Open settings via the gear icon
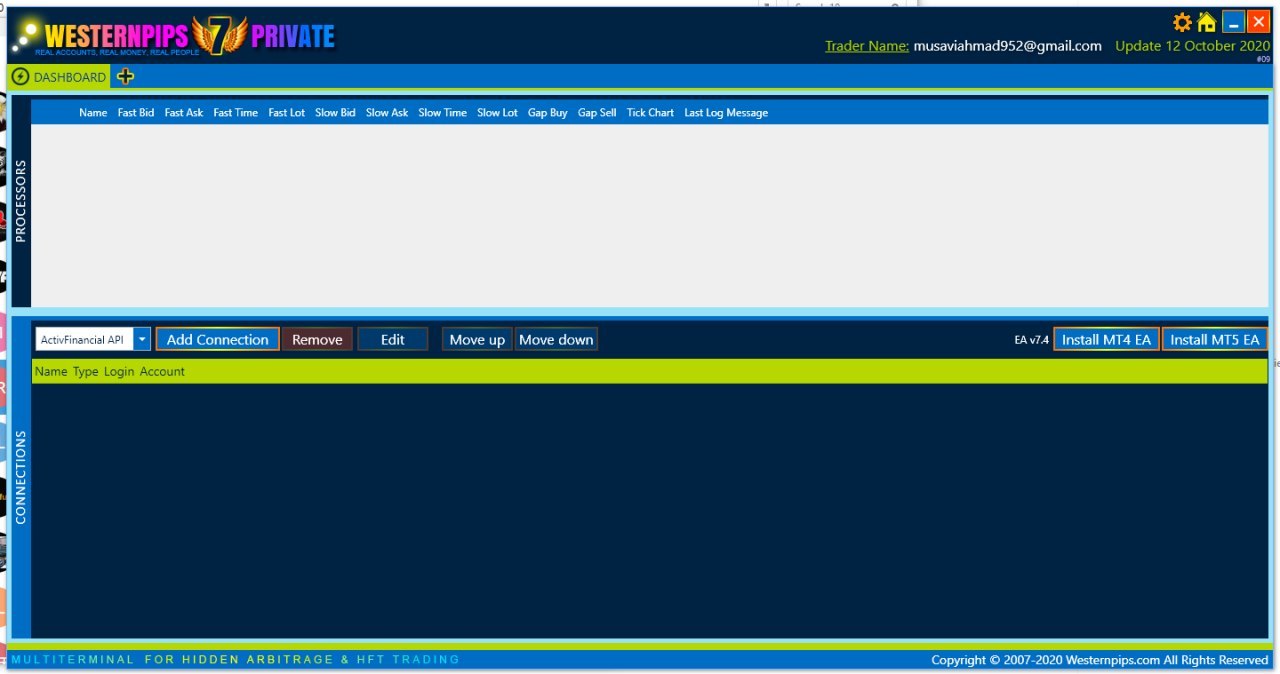The width and height of the screenshot is (1280, 674). 1182,22
